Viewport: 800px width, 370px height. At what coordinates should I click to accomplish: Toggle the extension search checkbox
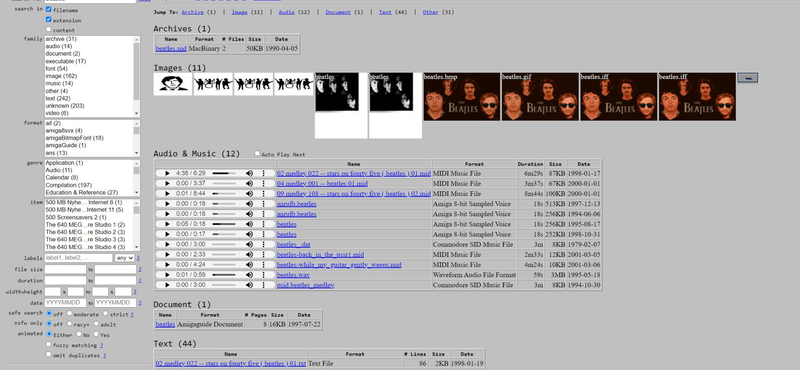tap(48, 19)
